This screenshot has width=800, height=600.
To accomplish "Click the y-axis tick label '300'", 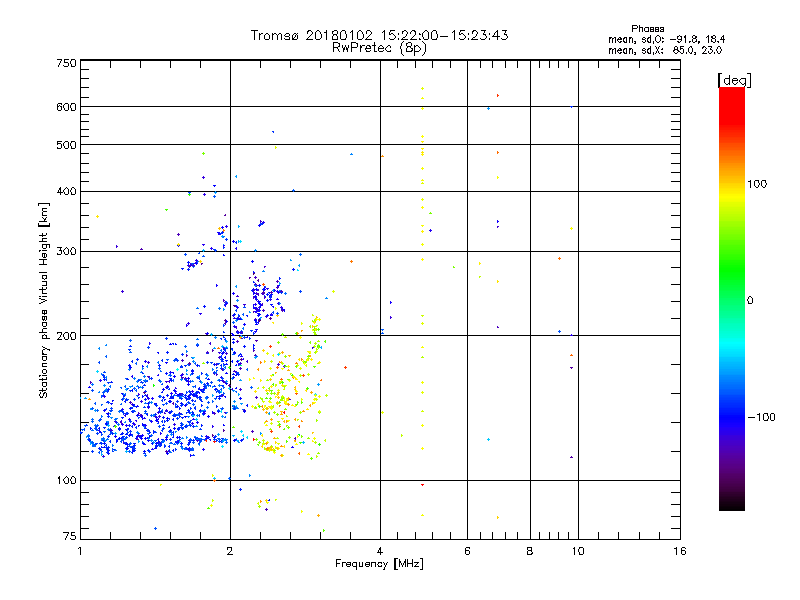I will tap(66, 252).
